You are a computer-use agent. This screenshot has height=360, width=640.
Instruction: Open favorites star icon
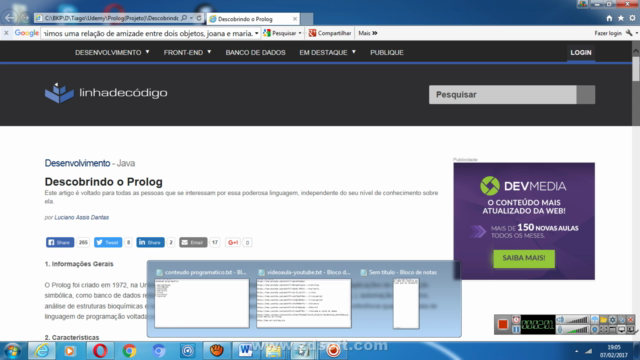pyautogui.click(x=621, y=18)
